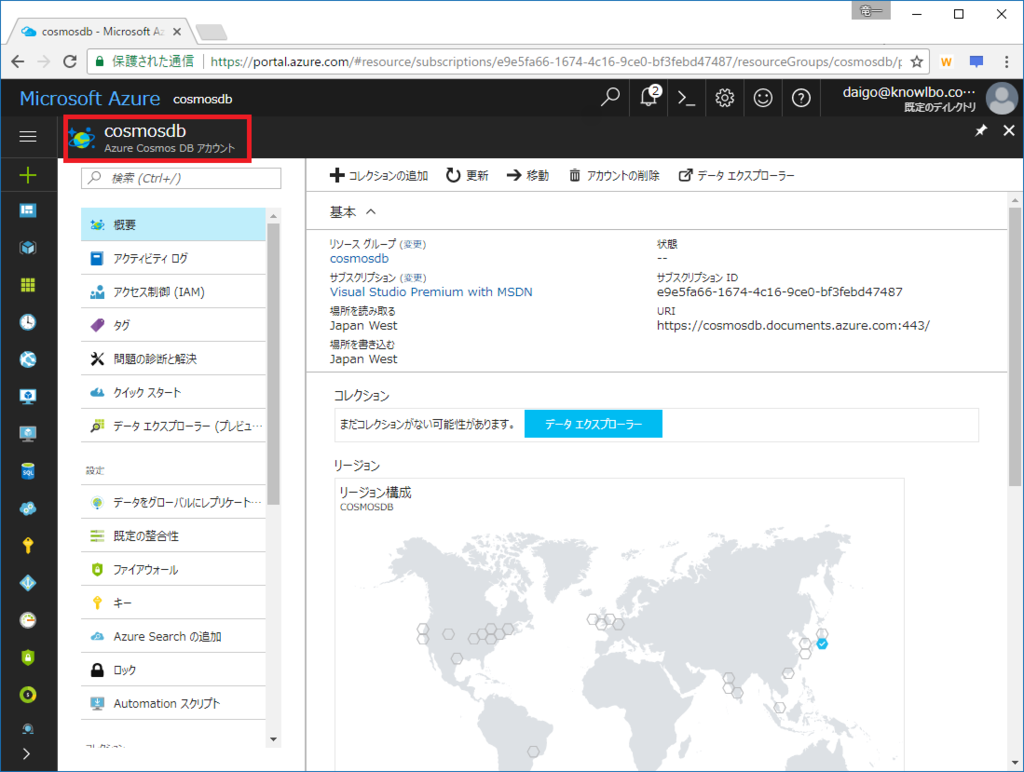Bookmark page with star icon
This screenshot has height=772, width=1024.
click(x=917, y=61)
